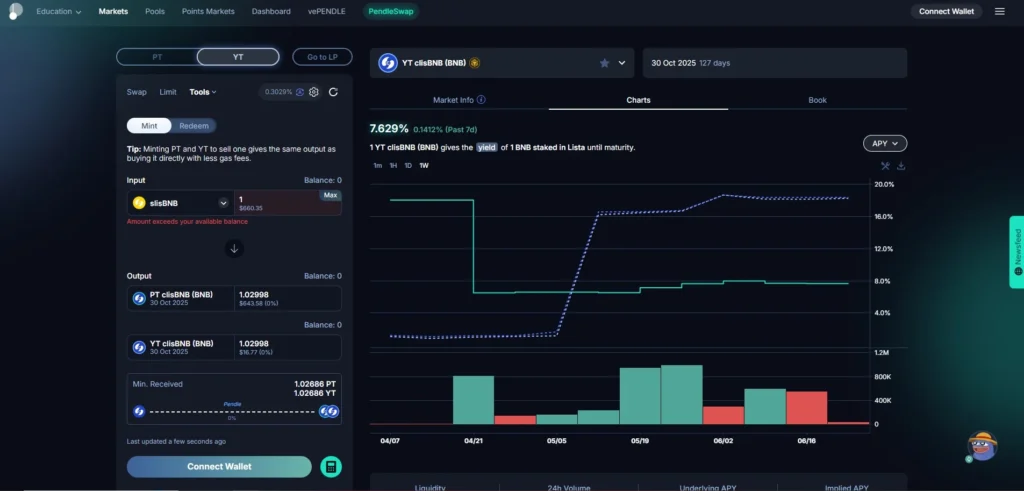Set chart interval to 1D
1024x491 pixels.
point(408,166)
